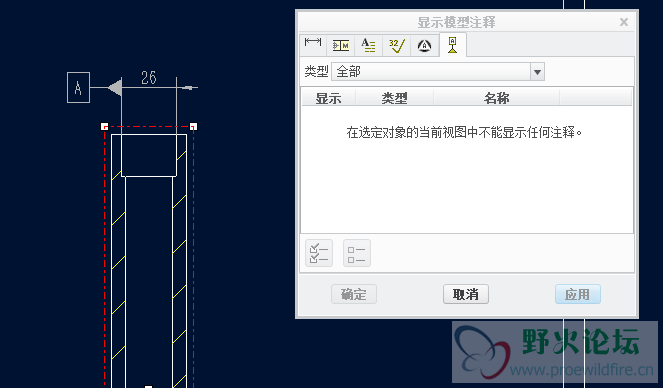
Task: Close the 显示模型注释 dialog
Action: click(x=624, y=22)
